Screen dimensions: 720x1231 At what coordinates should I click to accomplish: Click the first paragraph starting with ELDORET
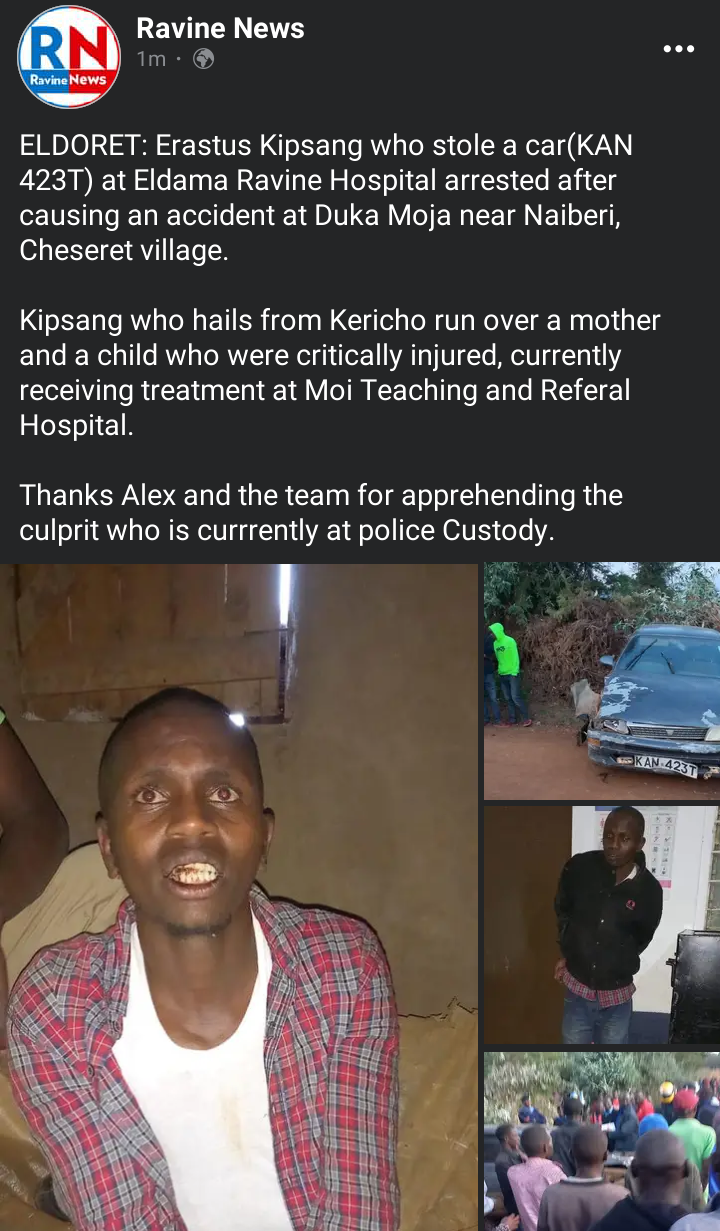326,198
